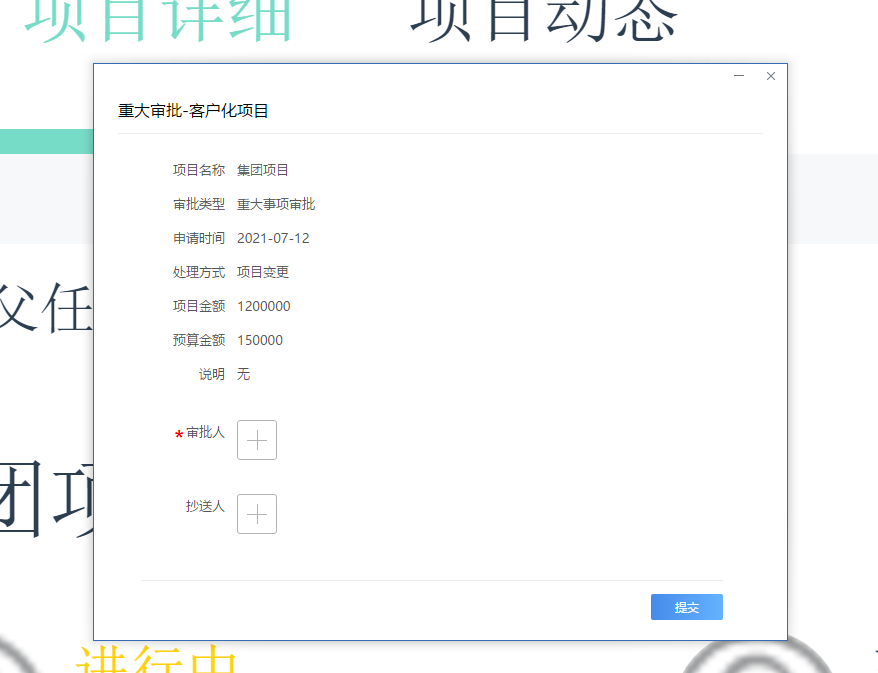
Task: Click the application date 2021-07-12
Action: click(x=273, y=239)
